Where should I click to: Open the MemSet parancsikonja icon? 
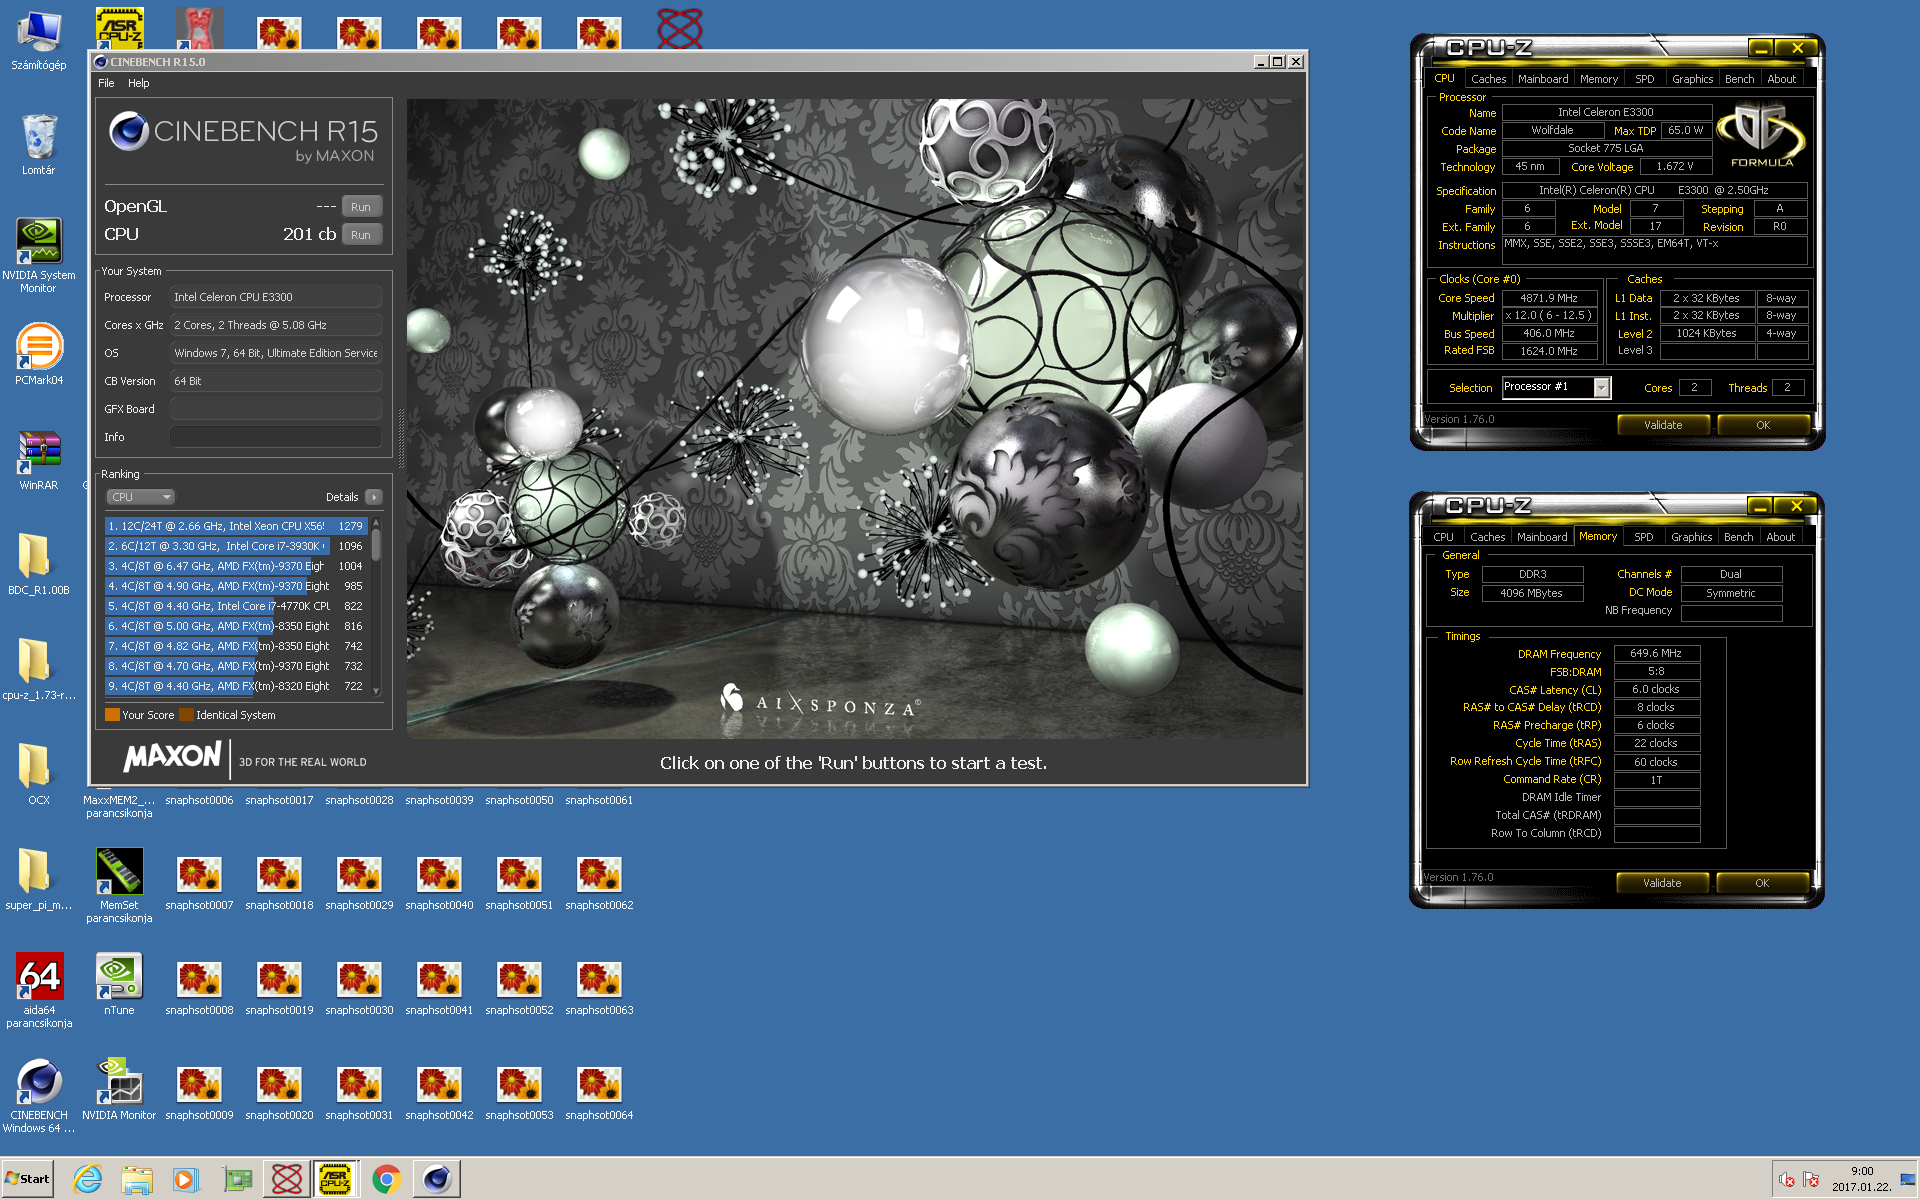[119, 885]
